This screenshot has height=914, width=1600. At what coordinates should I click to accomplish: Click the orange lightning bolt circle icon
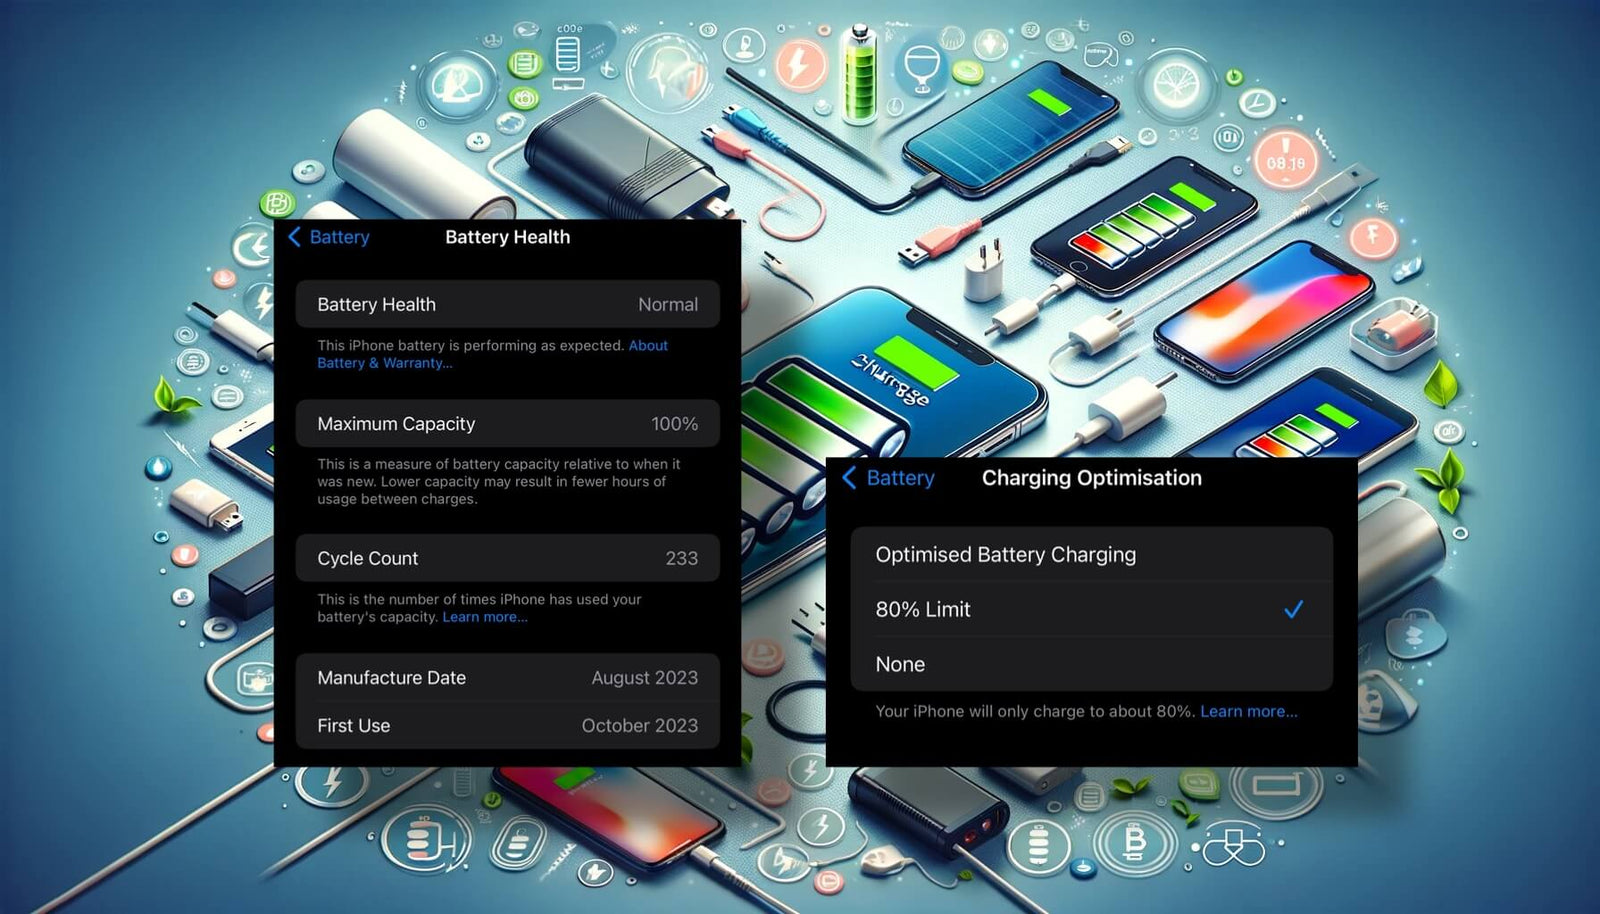(x=800, y=66)
